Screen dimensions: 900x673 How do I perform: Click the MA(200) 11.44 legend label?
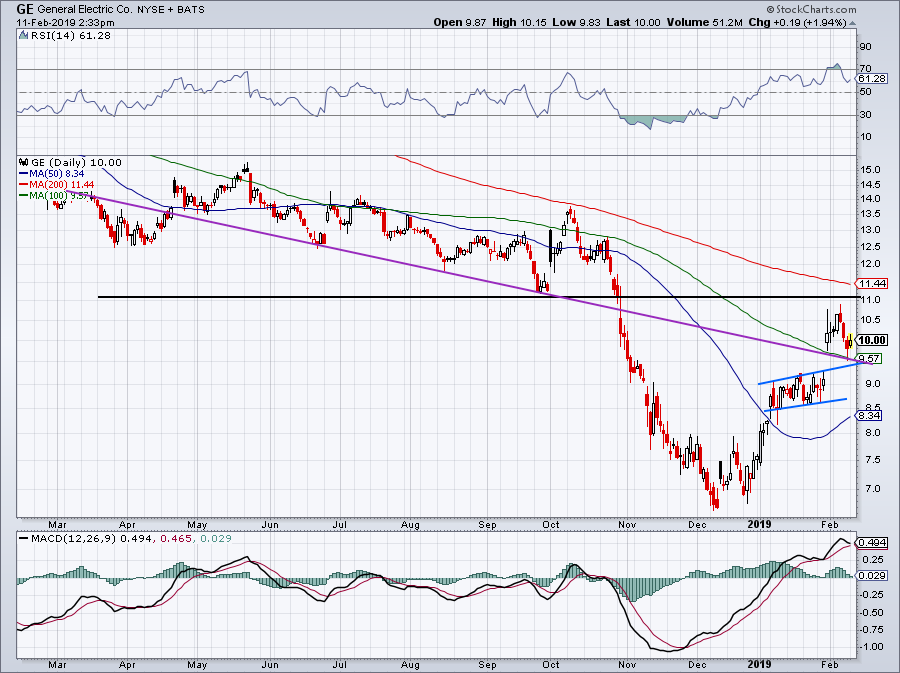(62, 185)
